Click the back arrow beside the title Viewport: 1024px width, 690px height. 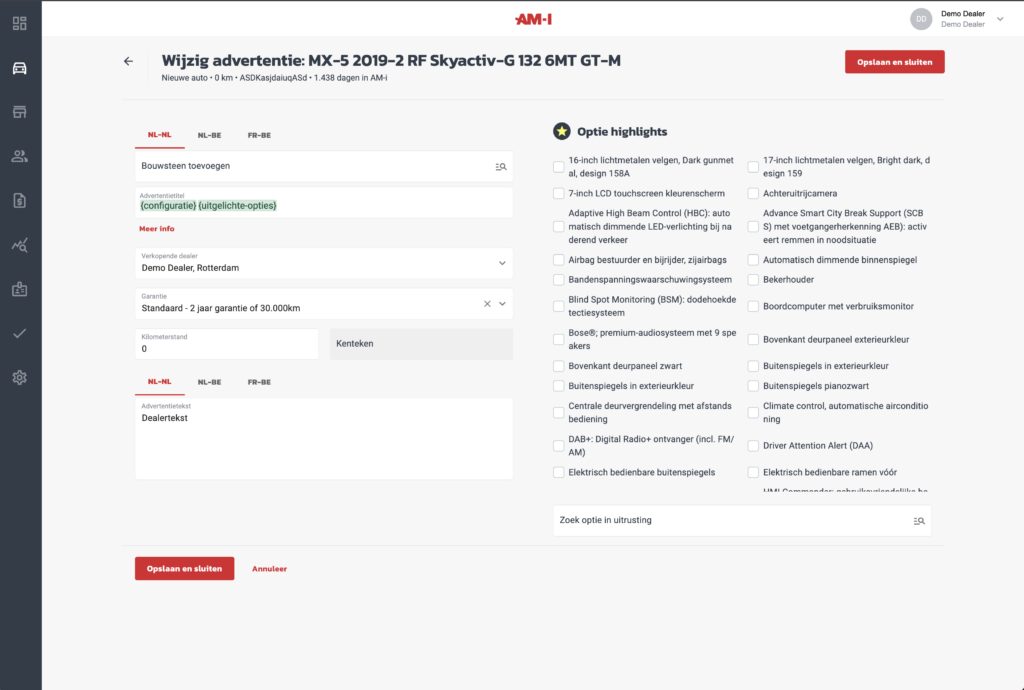[x=128, y=61]
